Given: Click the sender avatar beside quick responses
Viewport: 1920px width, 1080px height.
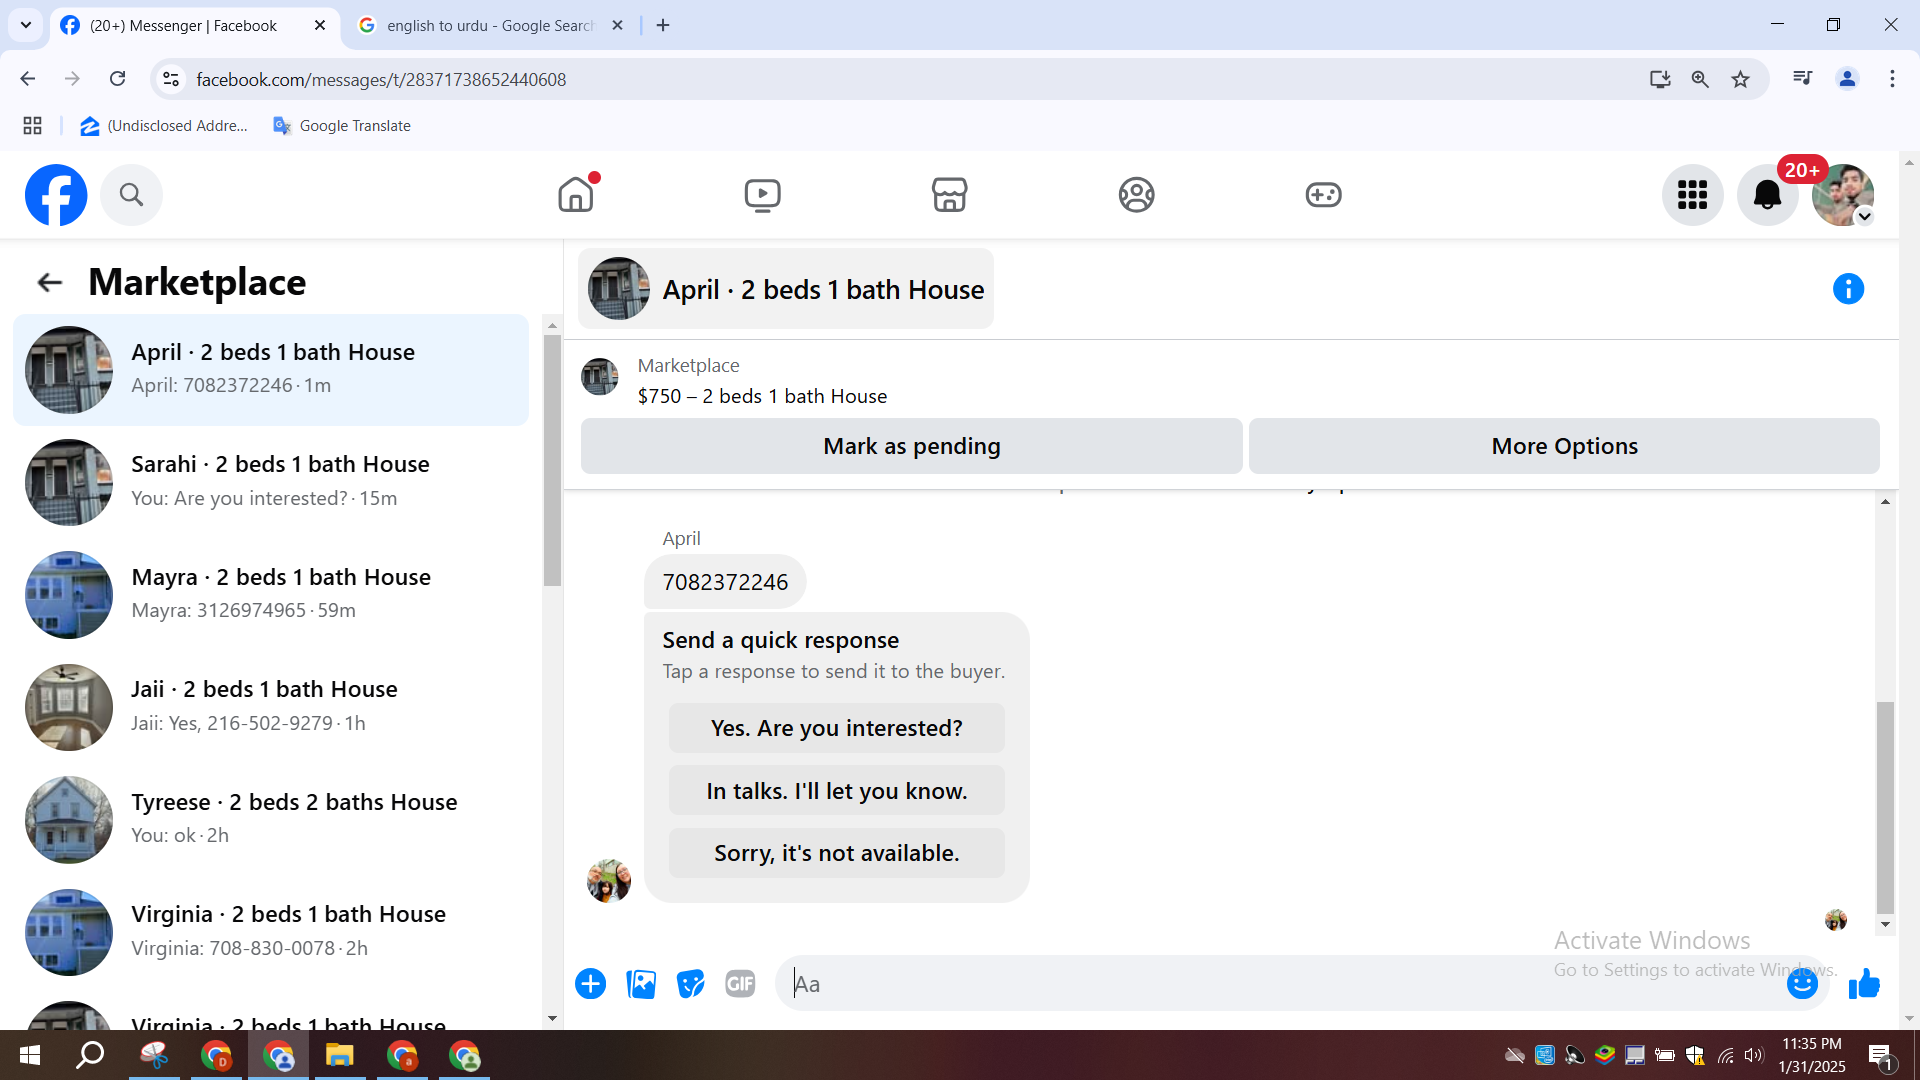Looking at the screenshot, I should click(609, 881).
